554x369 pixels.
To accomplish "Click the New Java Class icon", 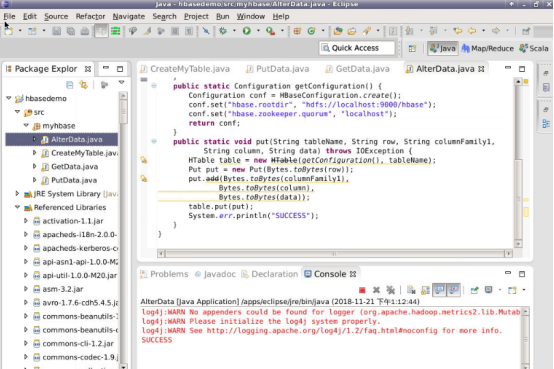I will click(311, 31).
